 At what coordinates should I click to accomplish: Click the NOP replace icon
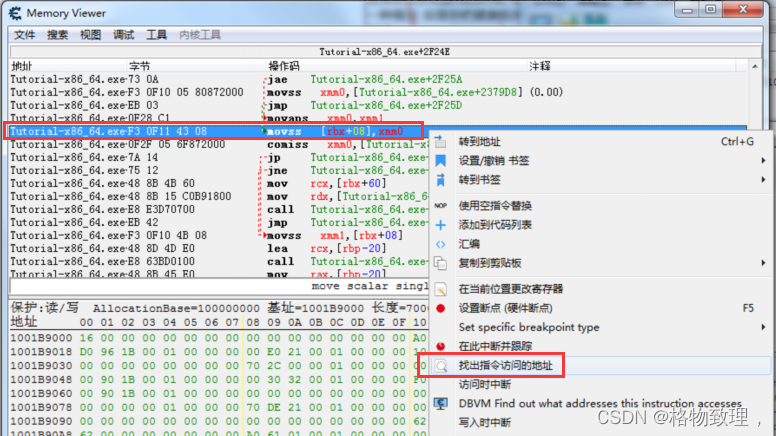click(440, 206)
